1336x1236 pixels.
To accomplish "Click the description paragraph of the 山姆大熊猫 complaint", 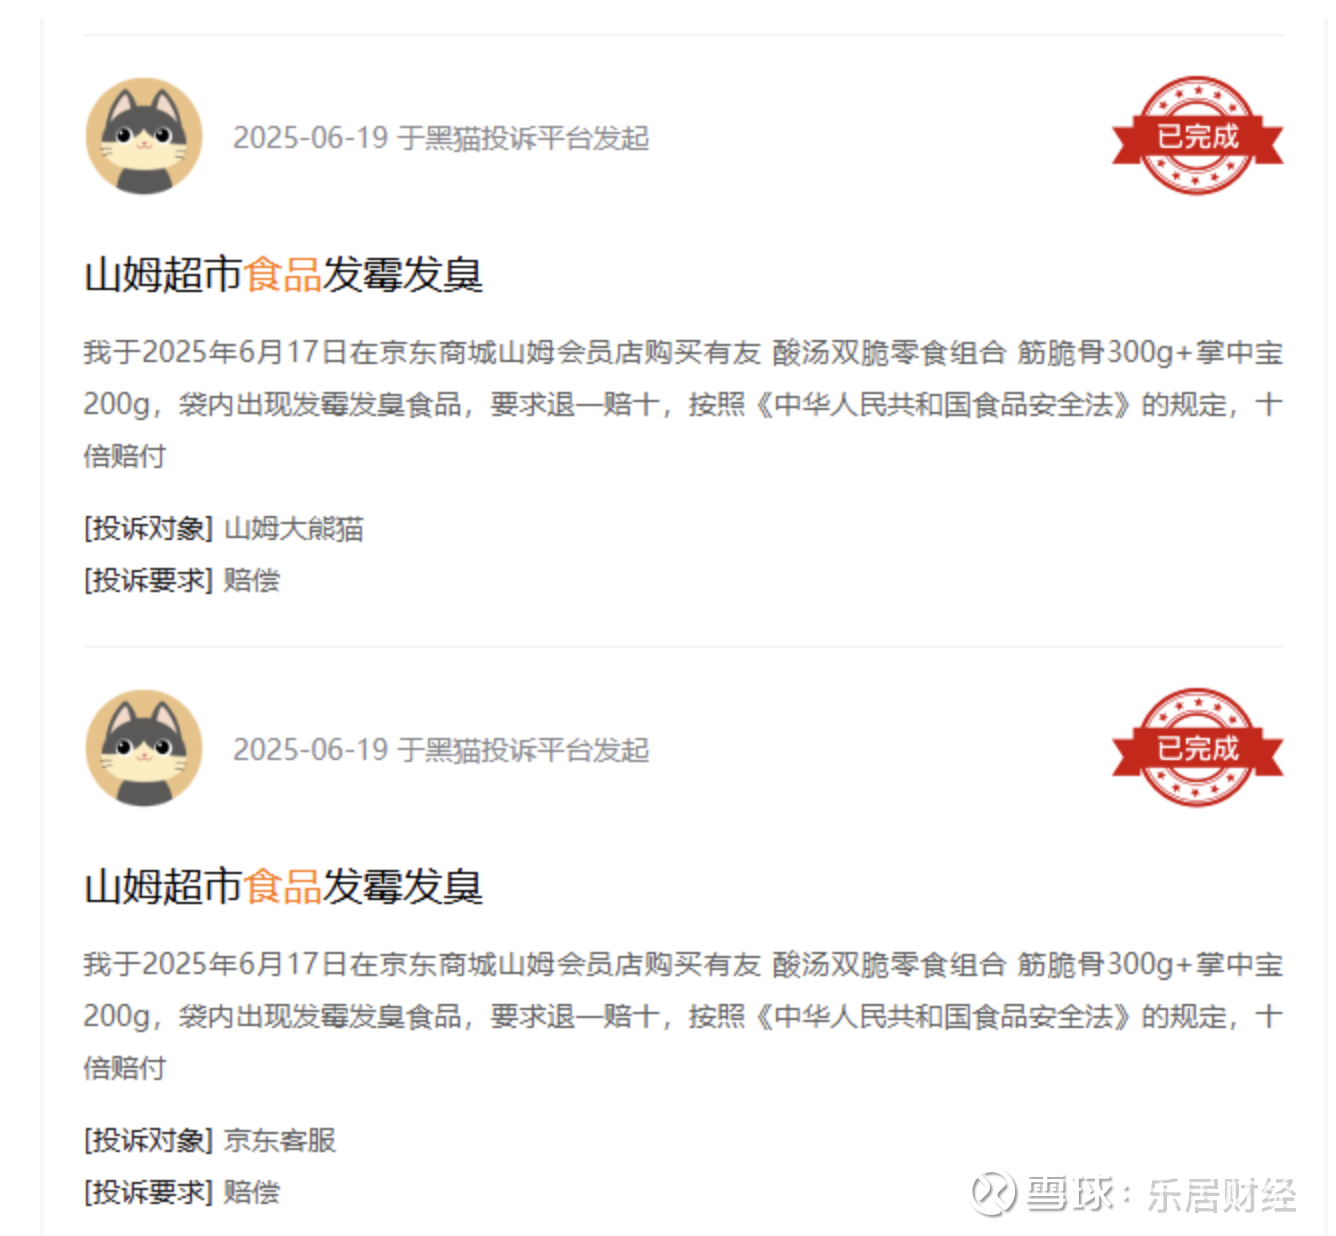I will click(683, 404).
